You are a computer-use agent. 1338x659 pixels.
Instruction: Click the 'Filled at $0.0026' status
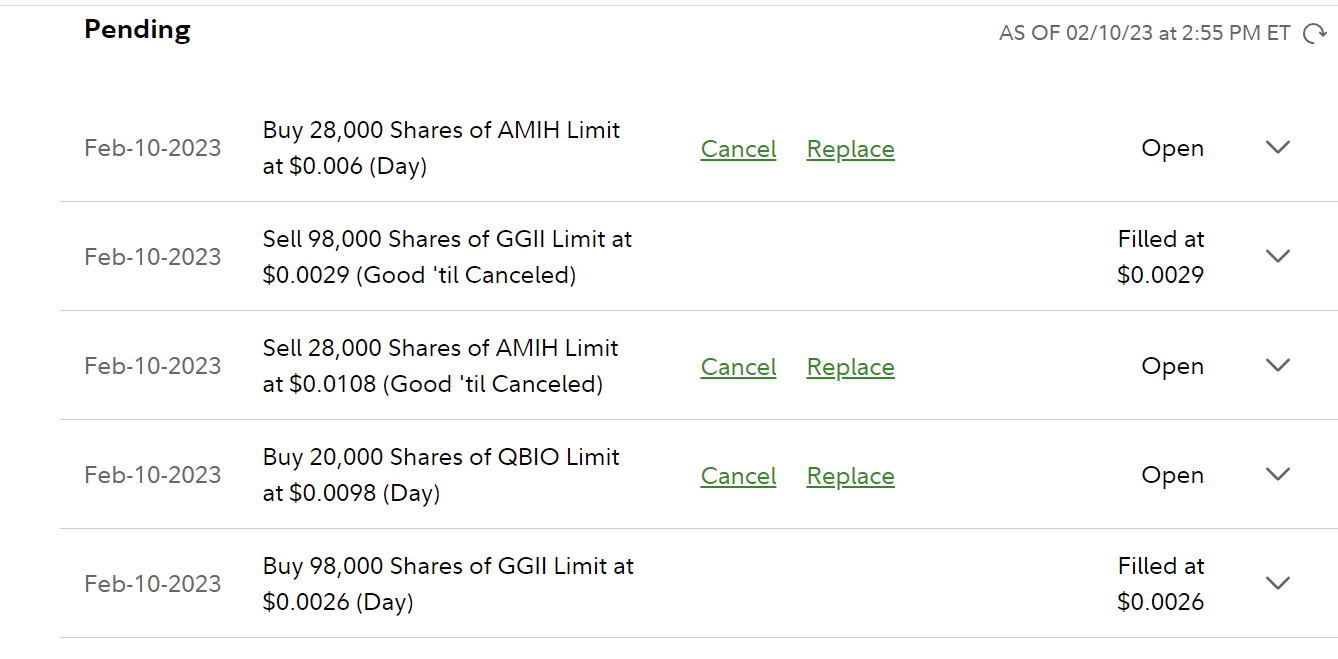[1160, 584]
